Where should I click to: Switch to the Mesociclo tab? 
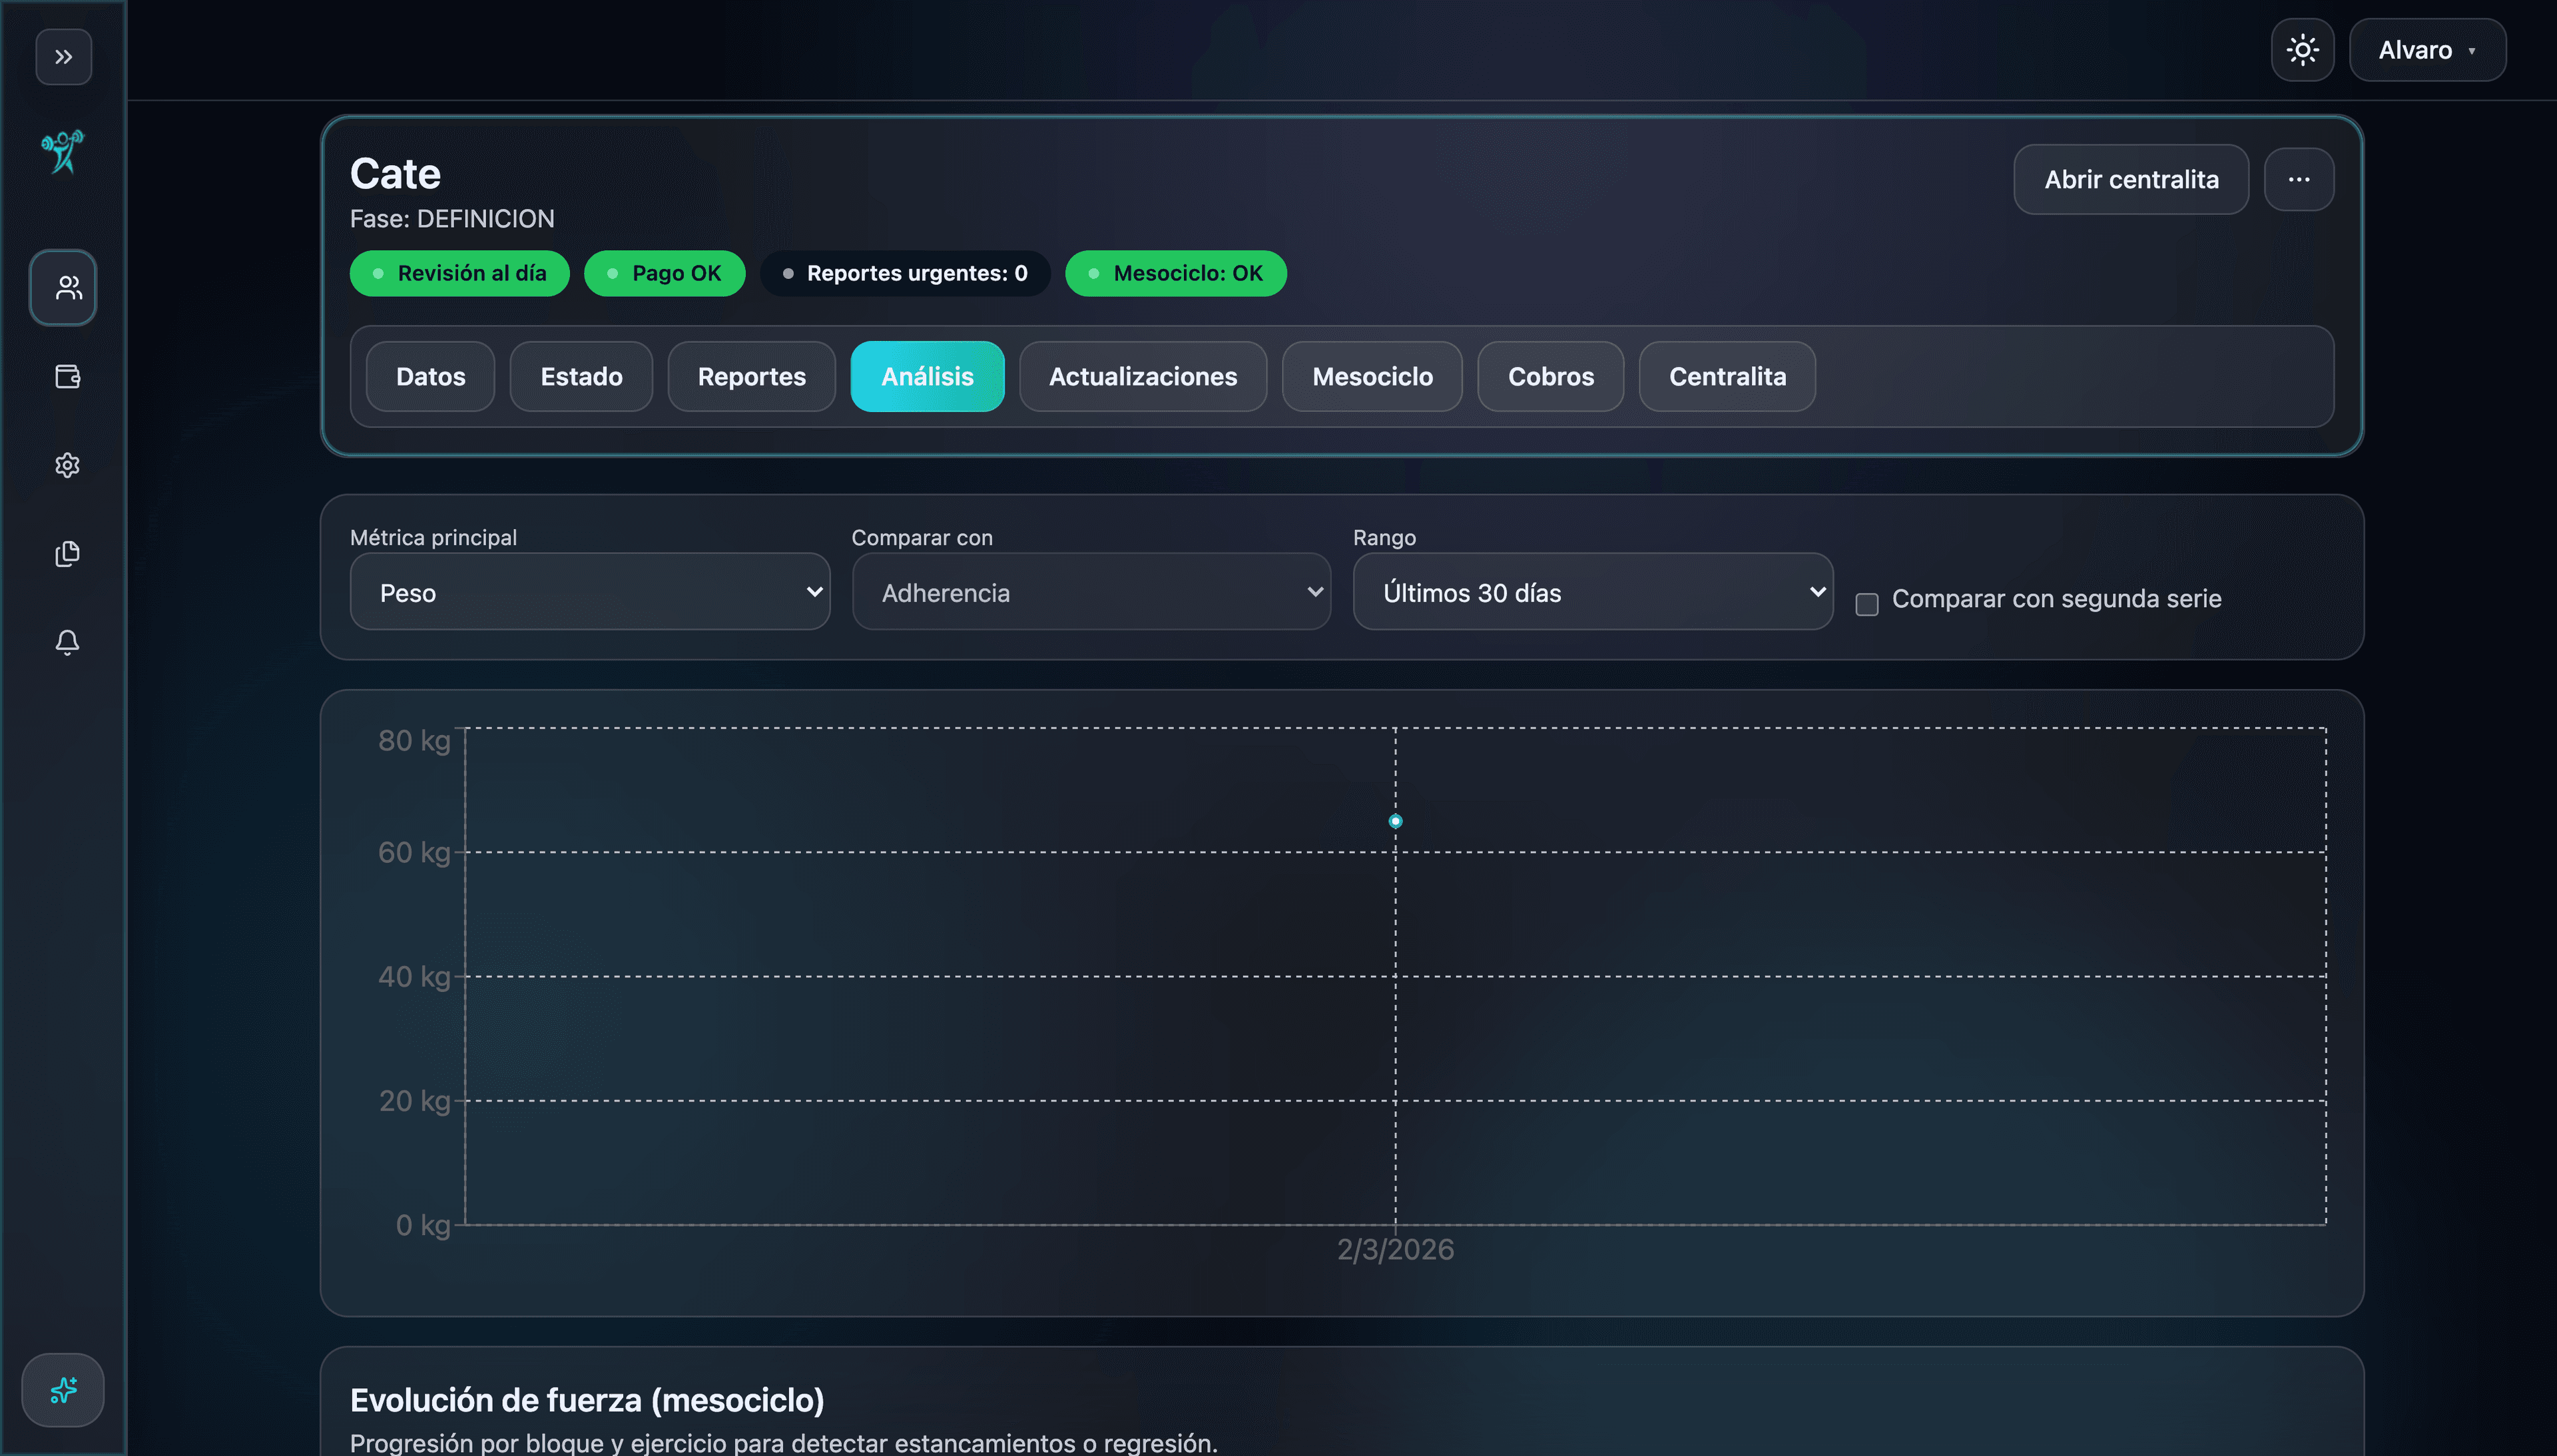click(x=1372, y=377)
